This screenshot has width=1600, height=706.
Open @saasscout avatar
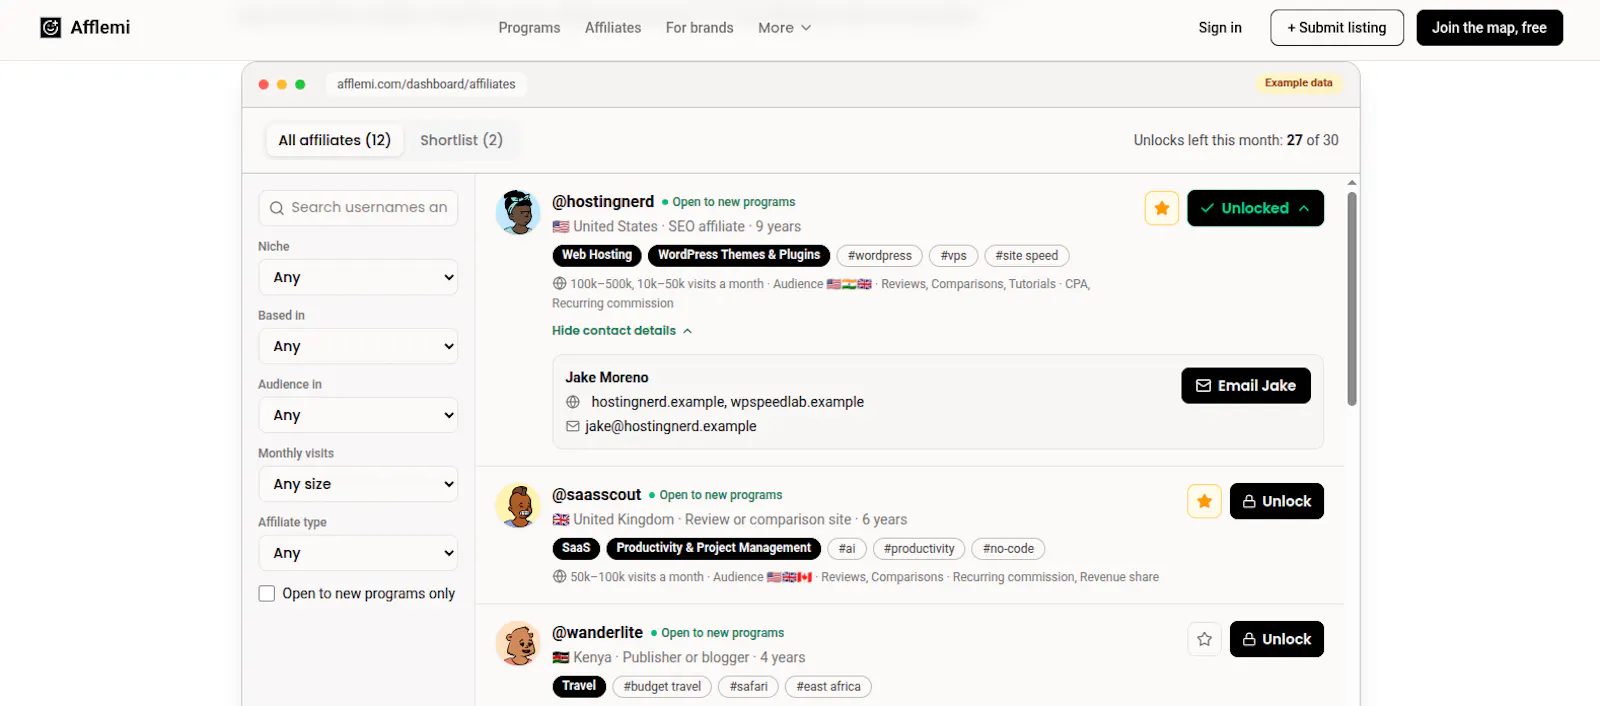518,505
